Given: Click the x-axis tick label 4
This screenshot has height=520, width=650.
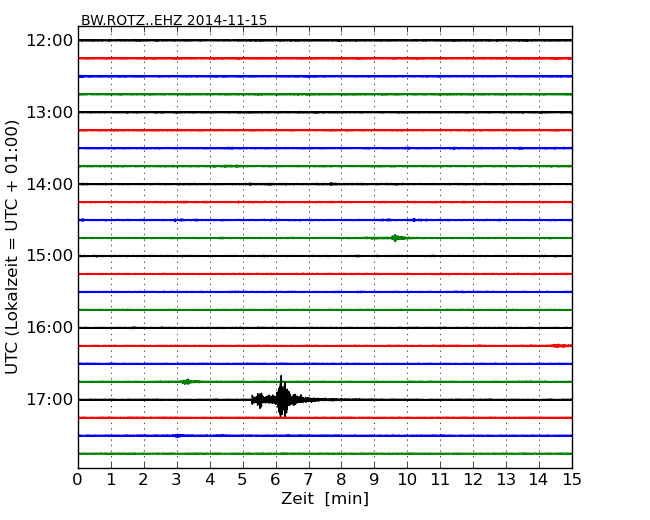Looking at the screenshot, I should pyautogui.click(x=210, y=480).
